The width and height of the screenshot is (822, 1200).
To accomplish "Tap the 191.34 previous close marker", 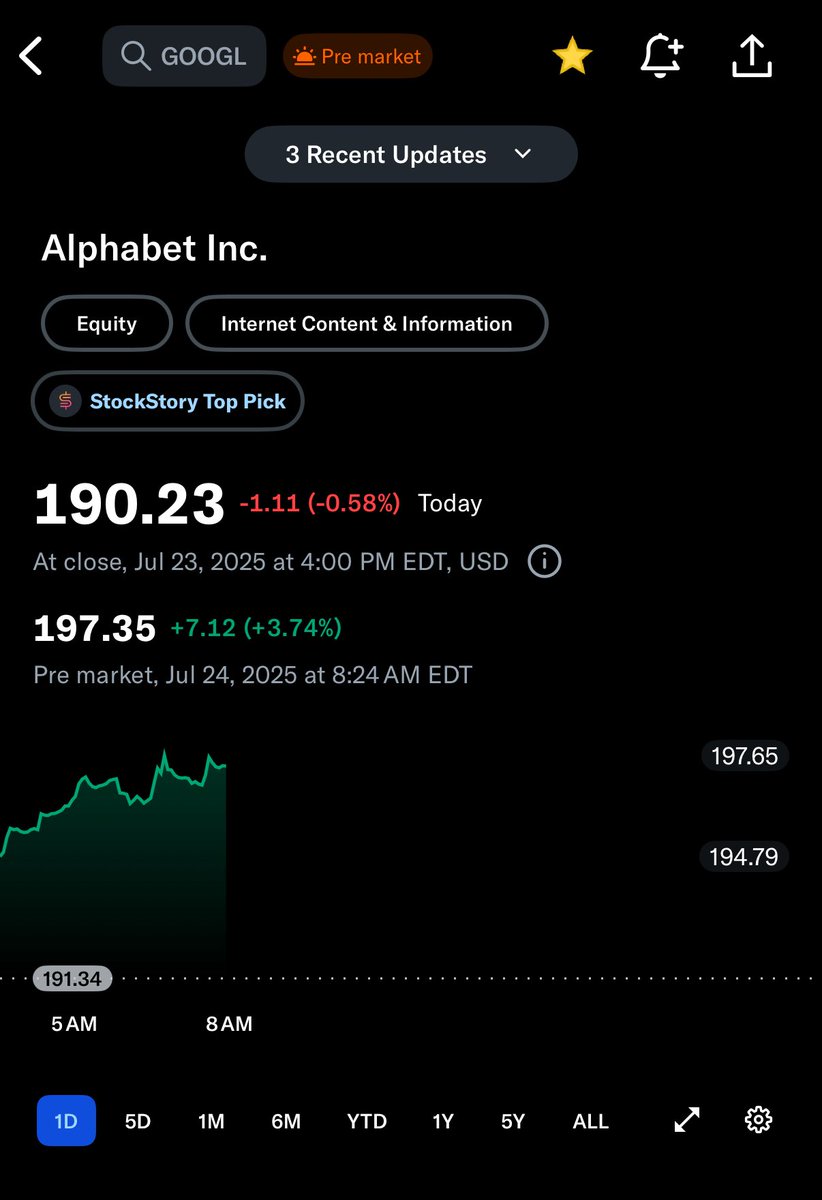I will click(x=72, y=979).
